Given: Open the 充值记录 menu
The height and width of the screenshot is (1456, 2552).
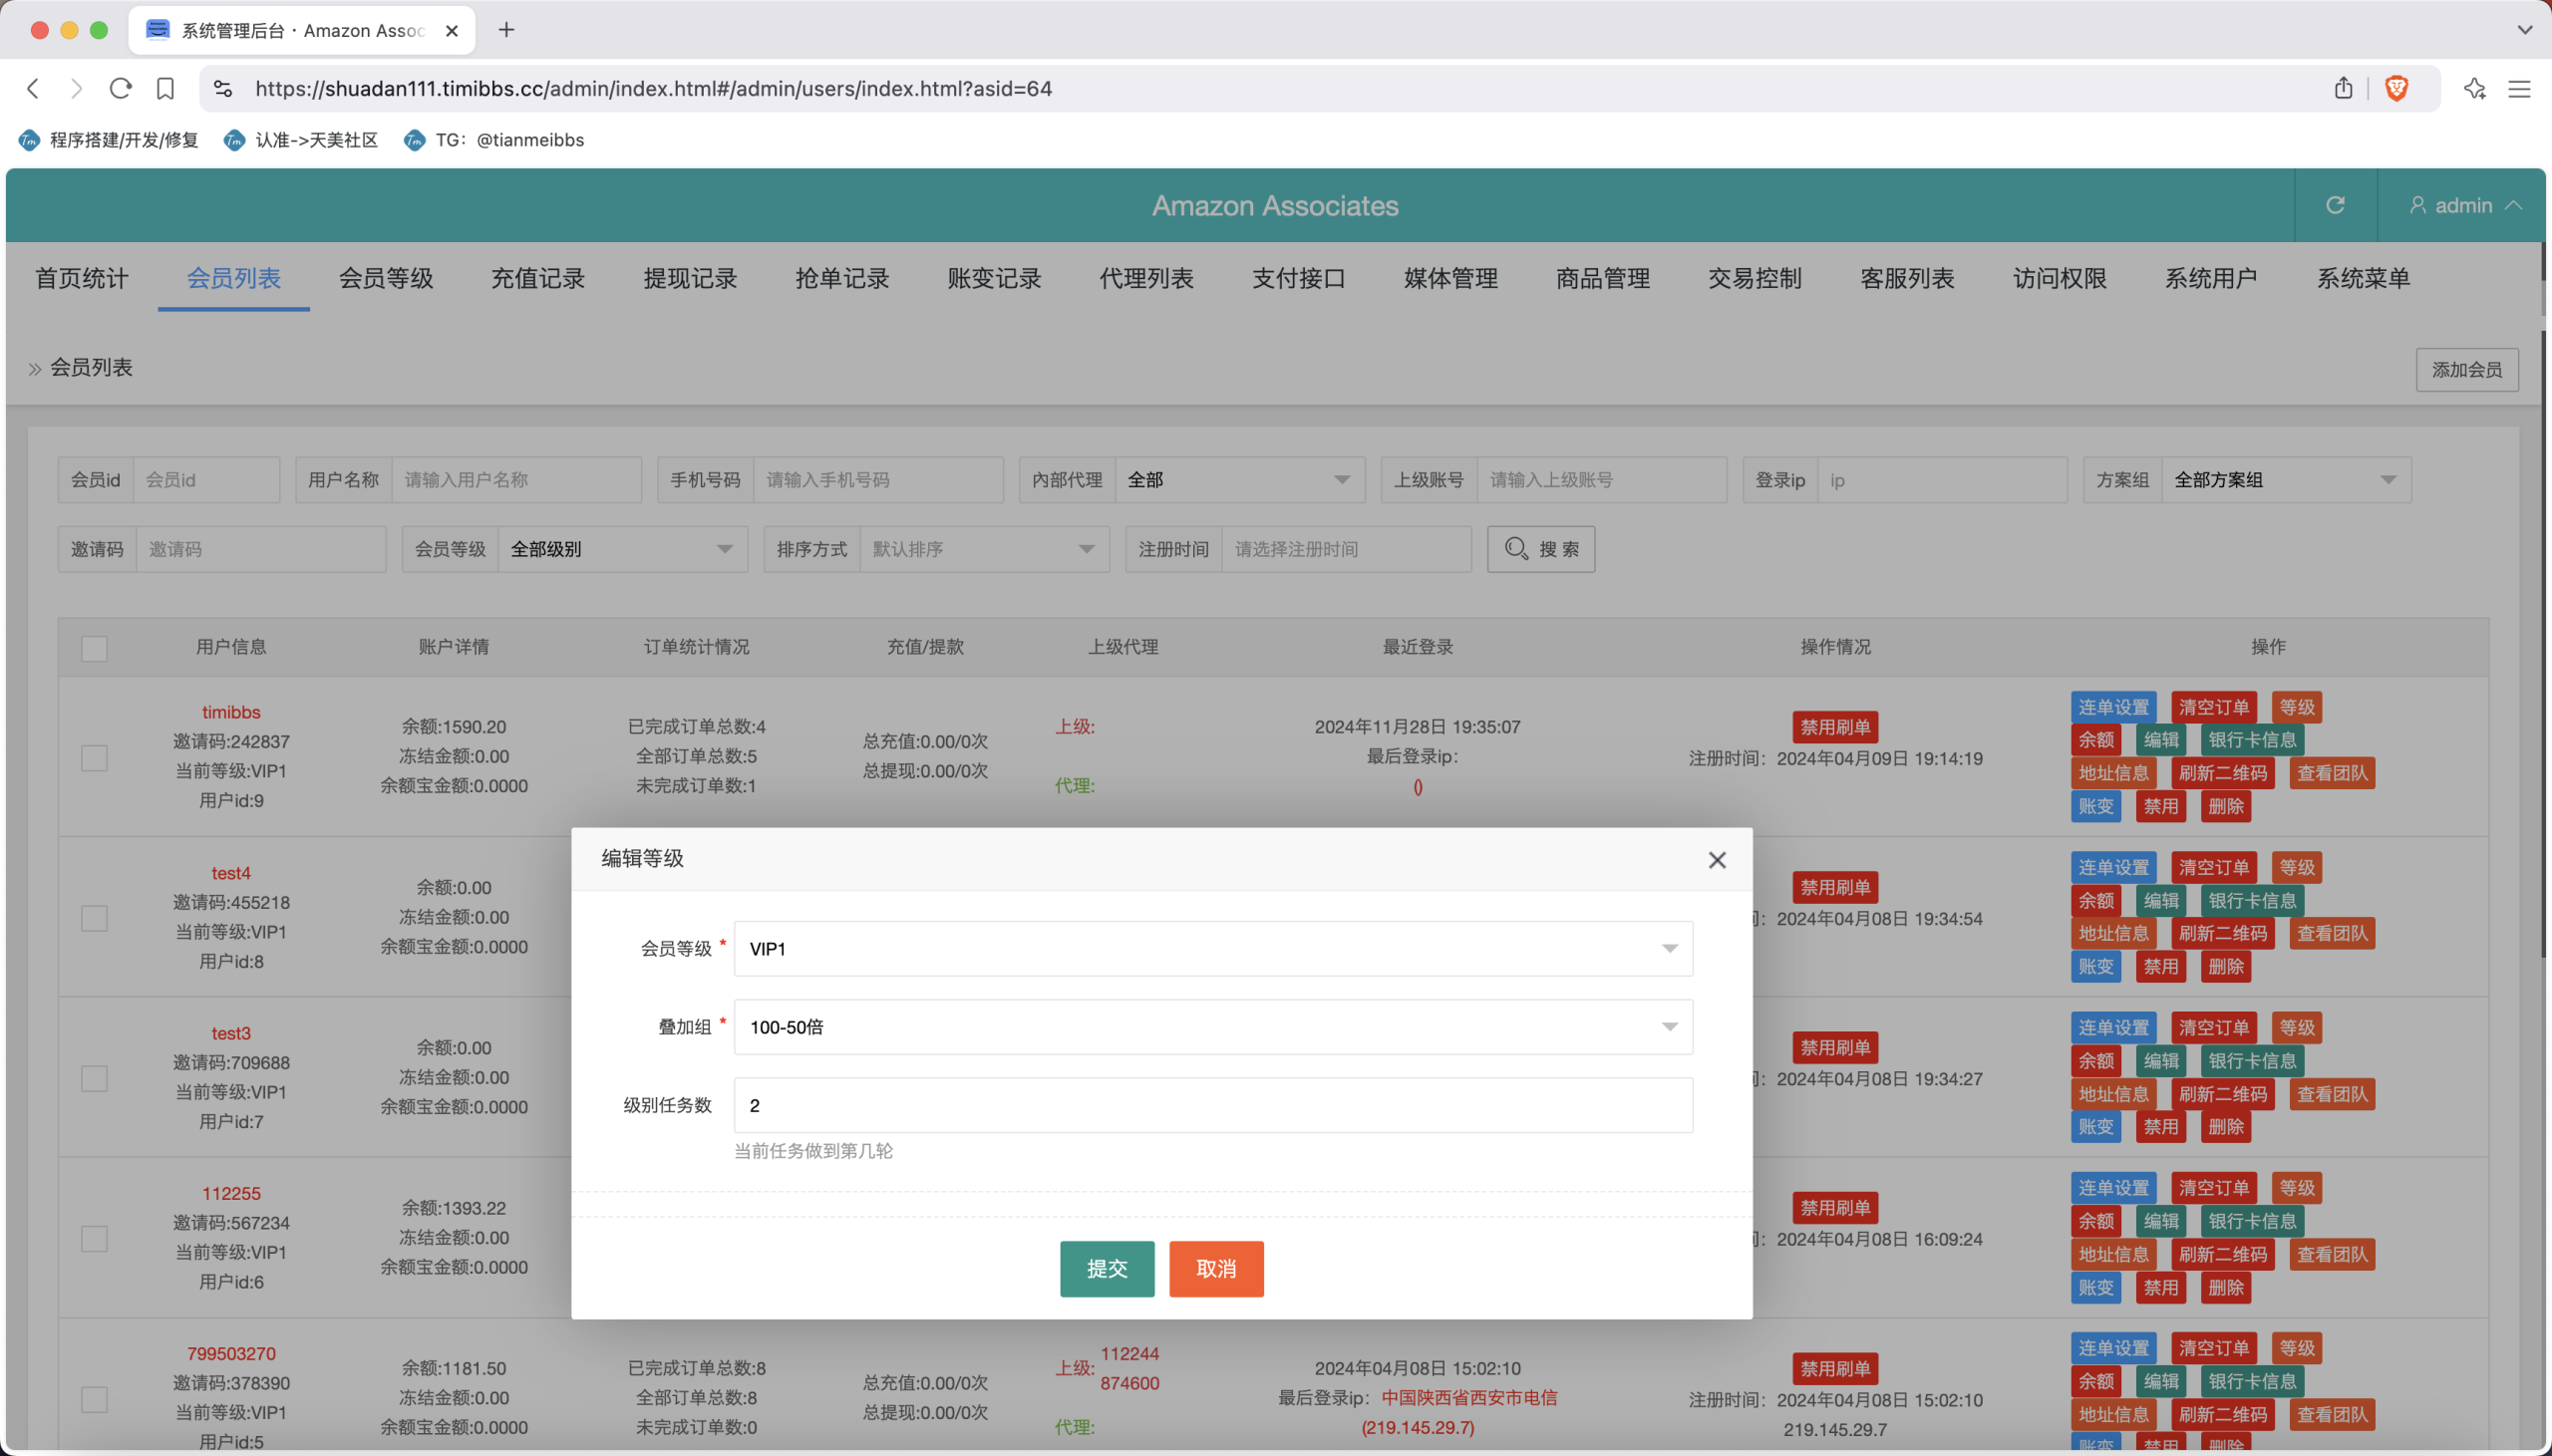Looking at the screenshot, I should 537,278.
